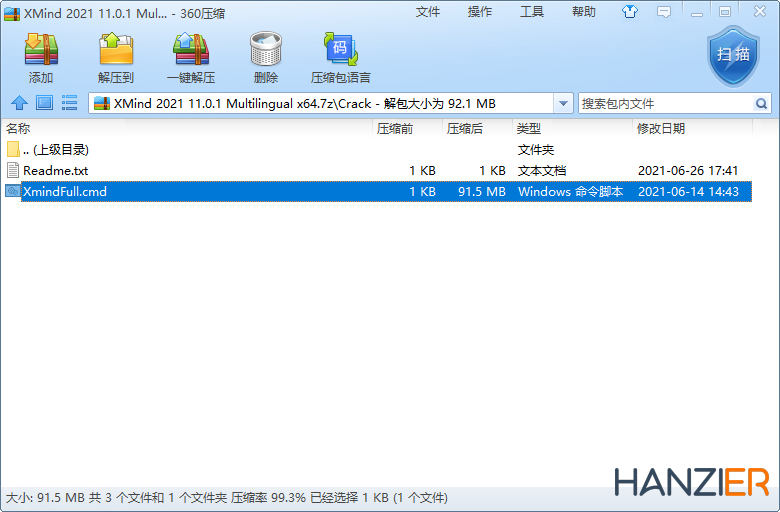Click the feedback message icon in title bar
Screen dimensions: 780x512
tap(662, 12)
